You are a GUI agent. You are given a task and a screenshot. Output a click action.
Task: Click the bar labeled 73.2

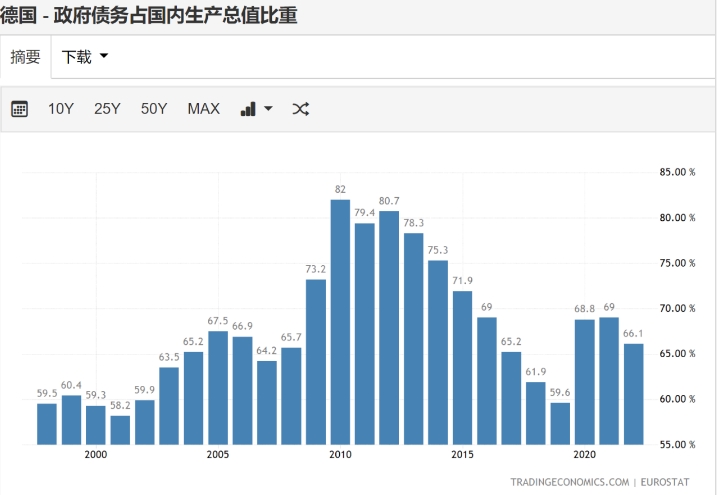[x=316, y=362]
